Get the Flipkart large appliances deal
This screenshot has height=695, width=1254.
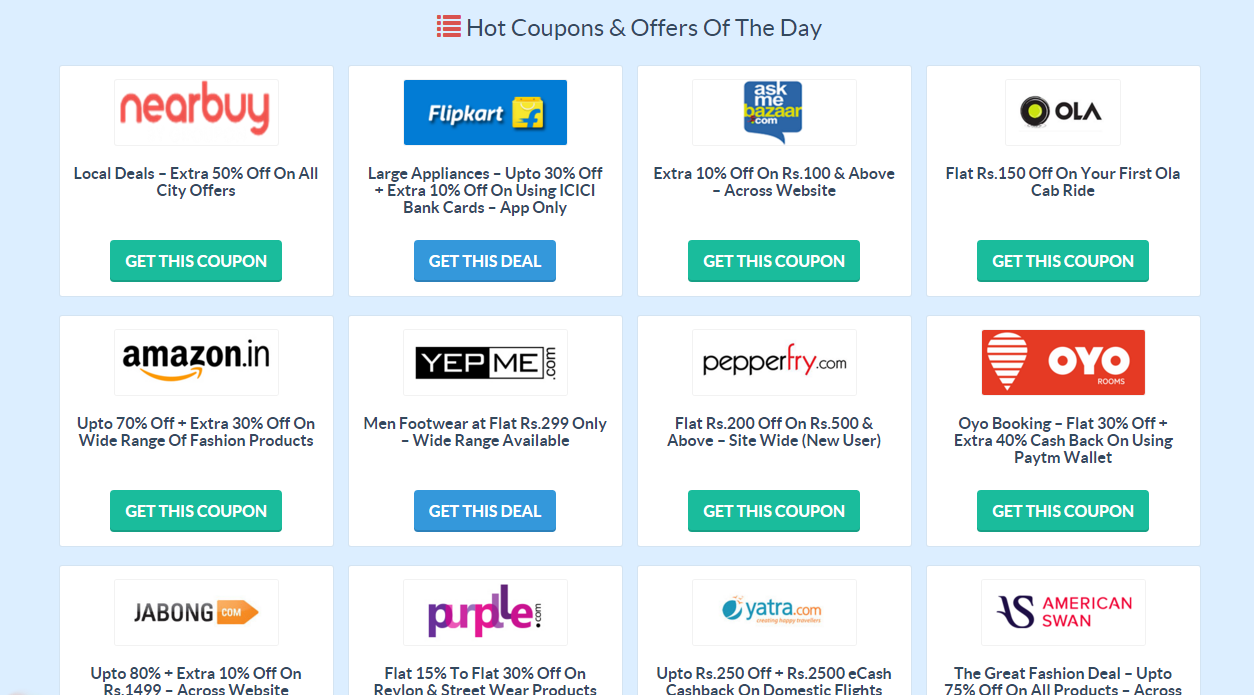(485, 261)
